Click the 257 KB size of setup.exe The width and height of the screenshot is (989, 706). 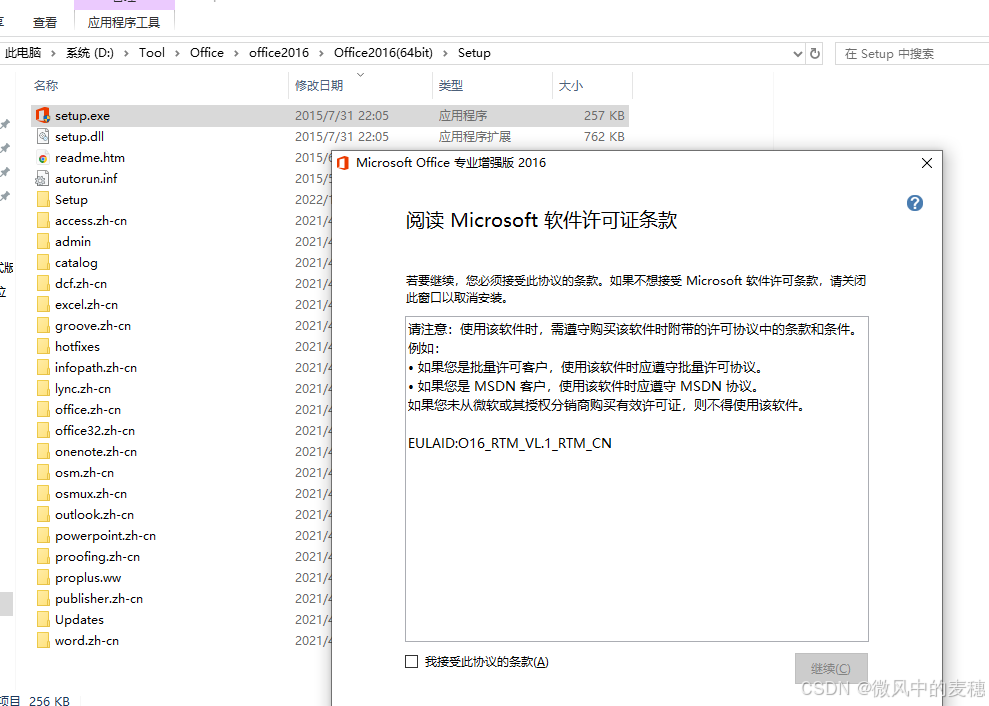604,115
